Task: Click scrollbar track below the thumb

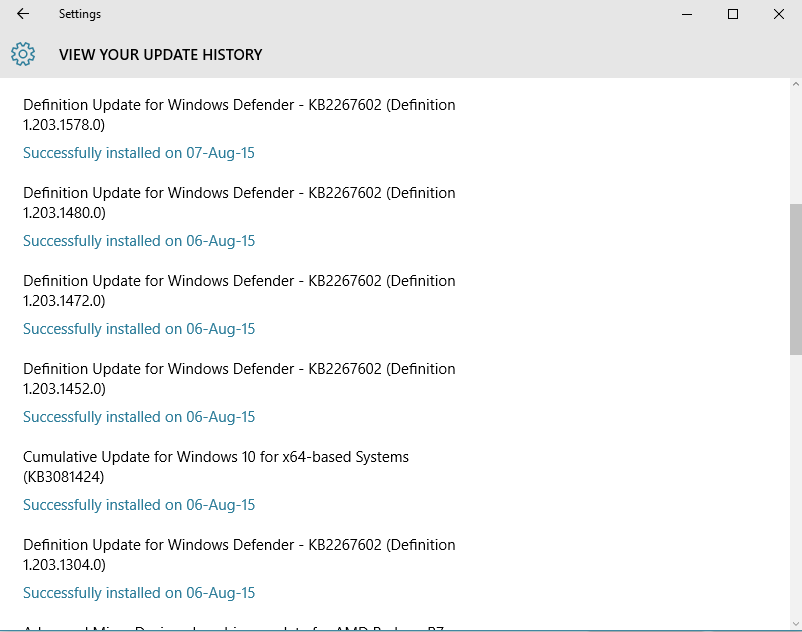Action: 795,480
